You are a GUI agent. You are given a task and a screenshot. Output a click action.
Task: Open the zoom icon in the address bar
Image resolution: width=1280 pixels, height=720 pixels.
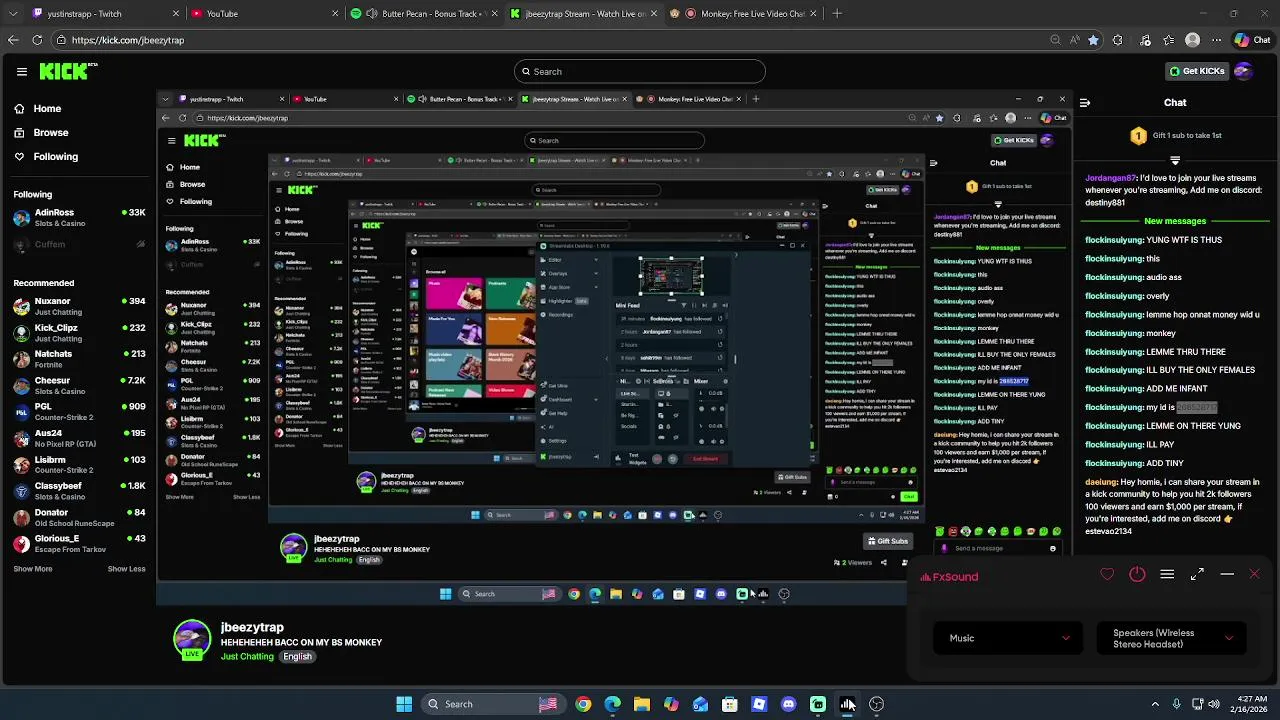pyautogui.click(x=1055, y=40)
